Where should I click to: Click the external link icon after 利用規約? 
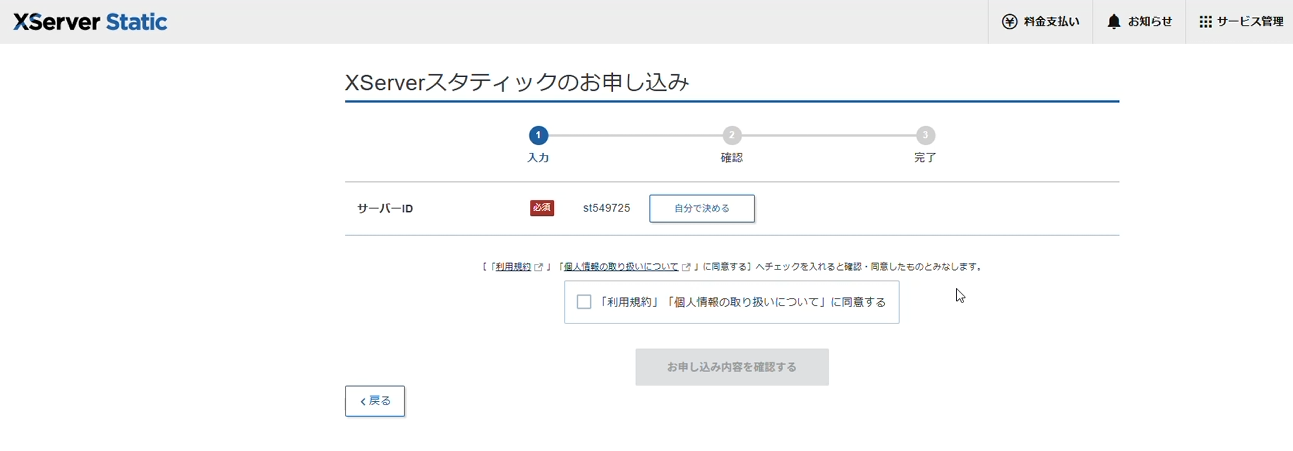click(539, 267)
